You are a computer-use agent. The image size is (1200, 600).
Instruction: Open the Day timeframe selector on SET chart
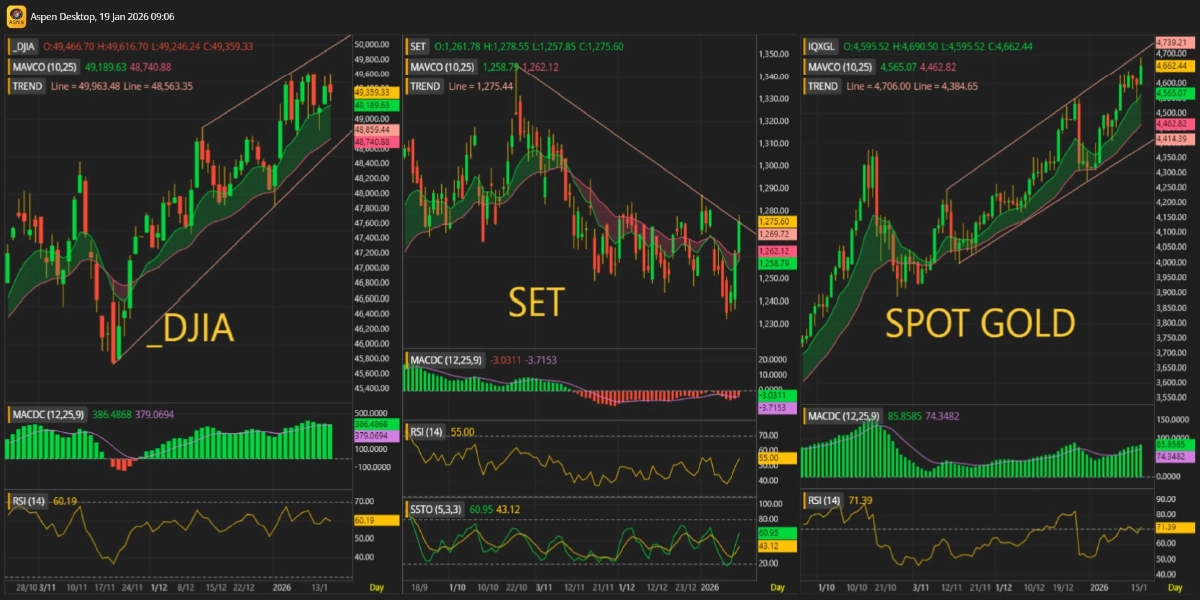tap(776, 586)
